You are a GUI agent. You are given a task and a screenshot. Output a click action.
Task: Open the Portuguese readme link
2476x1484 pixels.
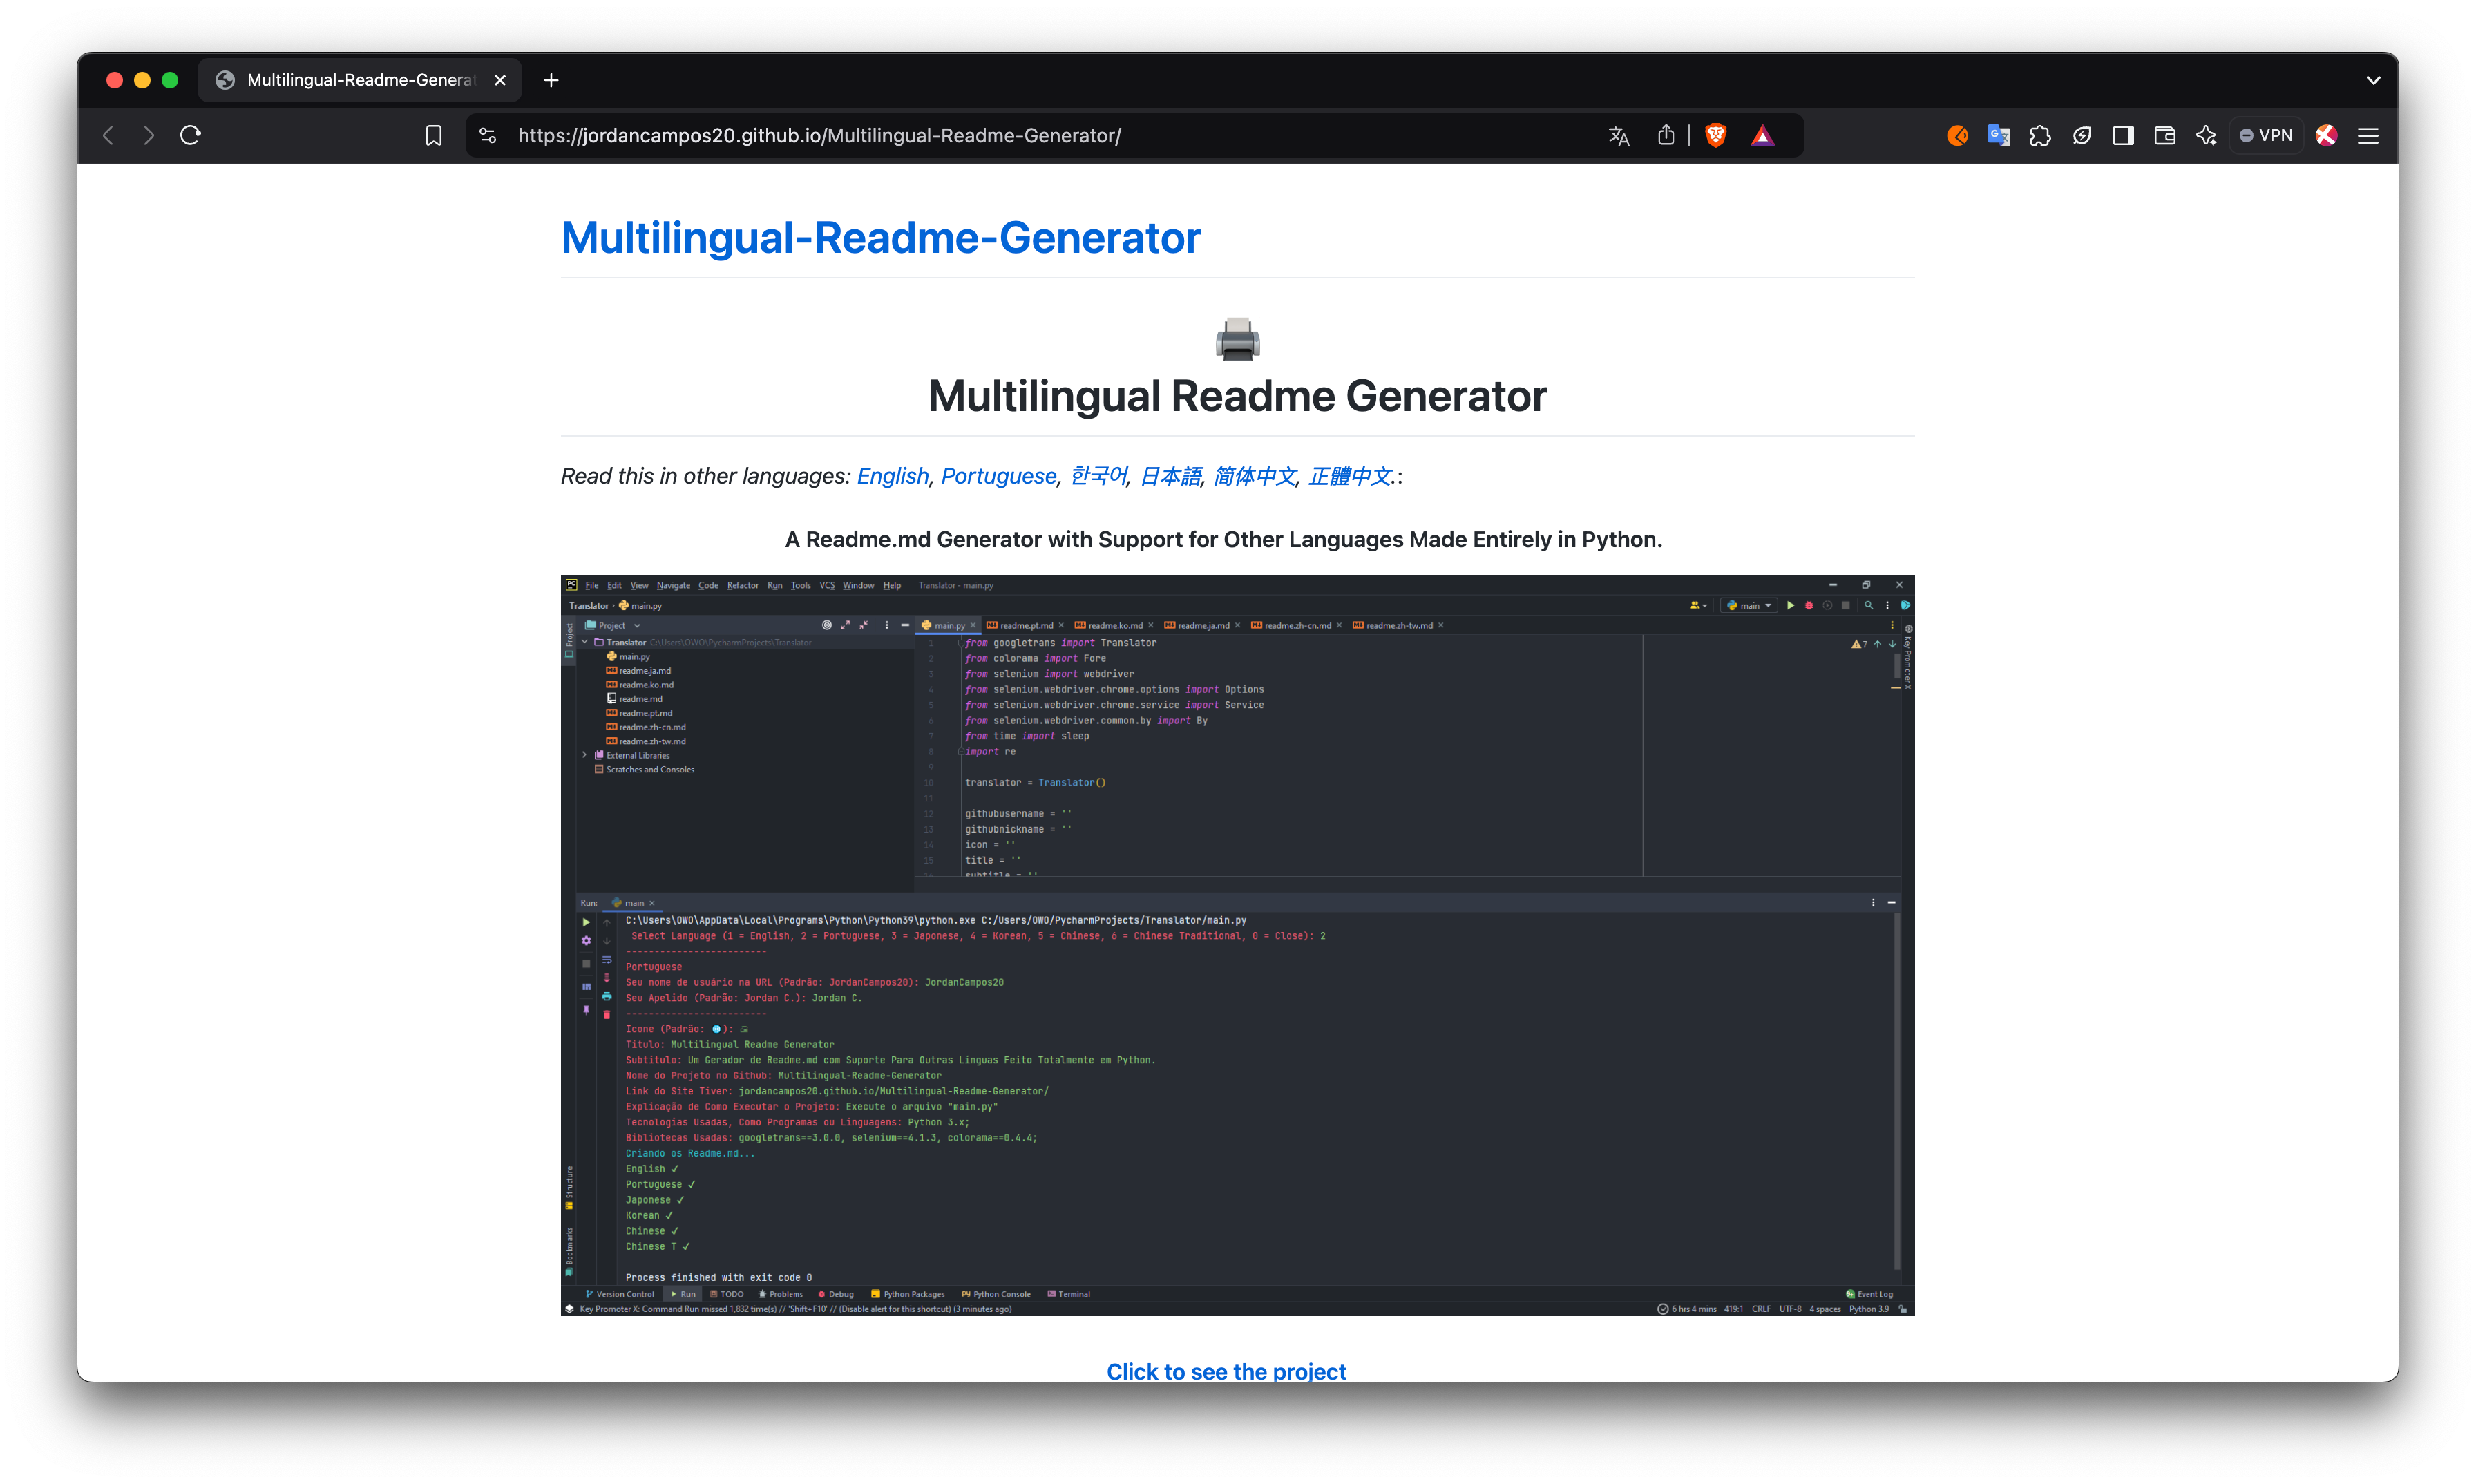(x=998, y=476)
